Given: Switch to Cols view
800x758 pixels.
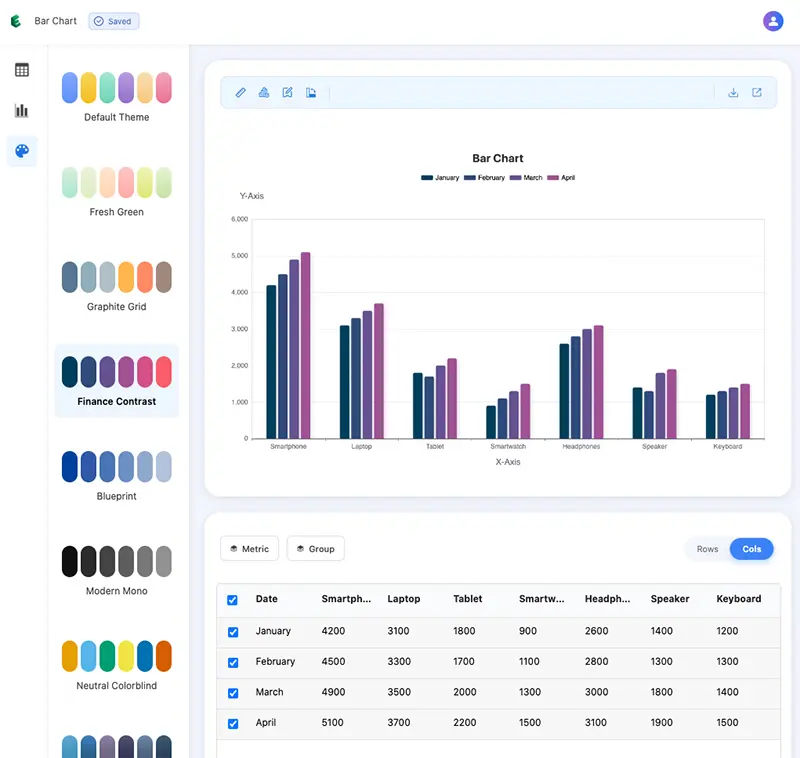Looking at the screenshot, I should click(752, 549).
